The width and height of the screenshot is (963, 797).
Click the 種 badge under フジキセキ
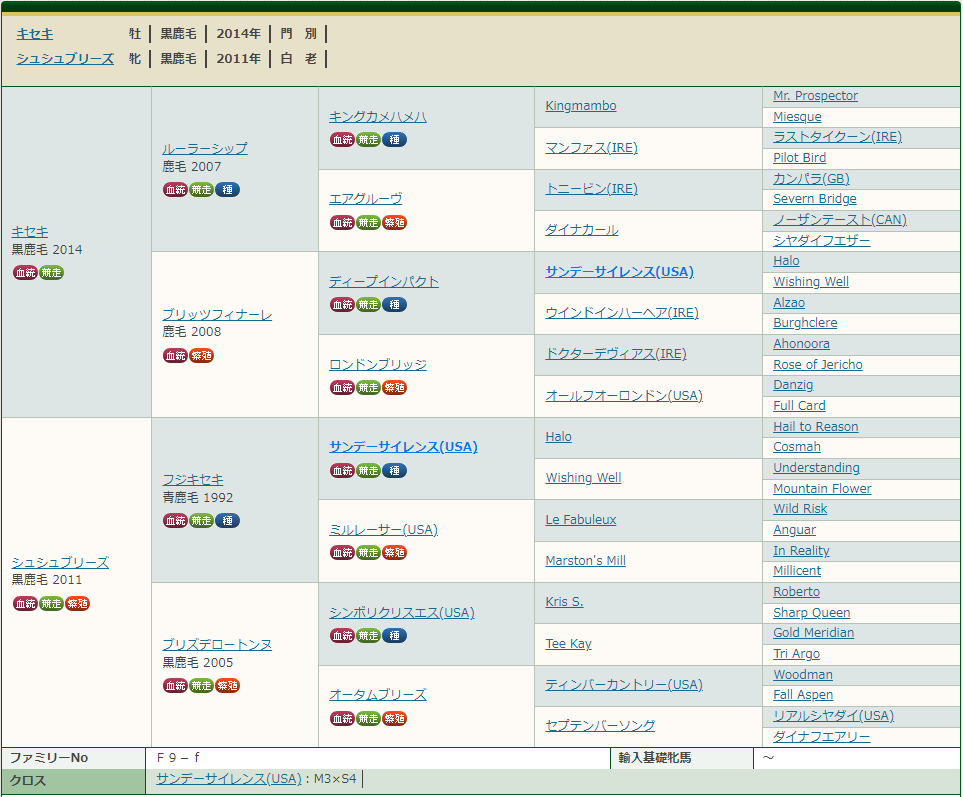(227, 521)
